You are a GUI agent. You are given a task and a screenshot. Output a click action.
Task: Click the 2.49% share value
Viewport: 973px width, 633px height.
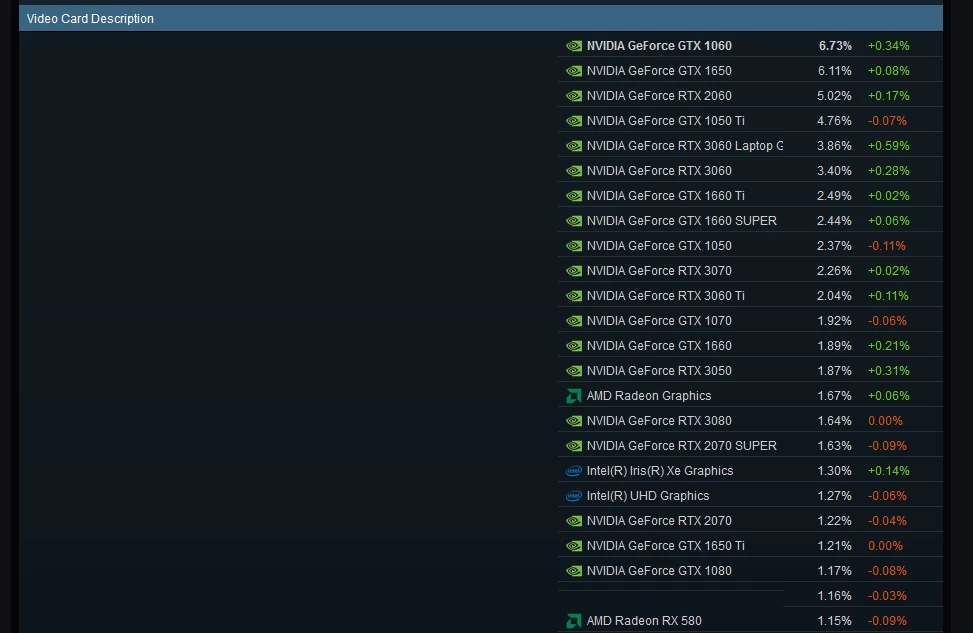pos(835,196)
